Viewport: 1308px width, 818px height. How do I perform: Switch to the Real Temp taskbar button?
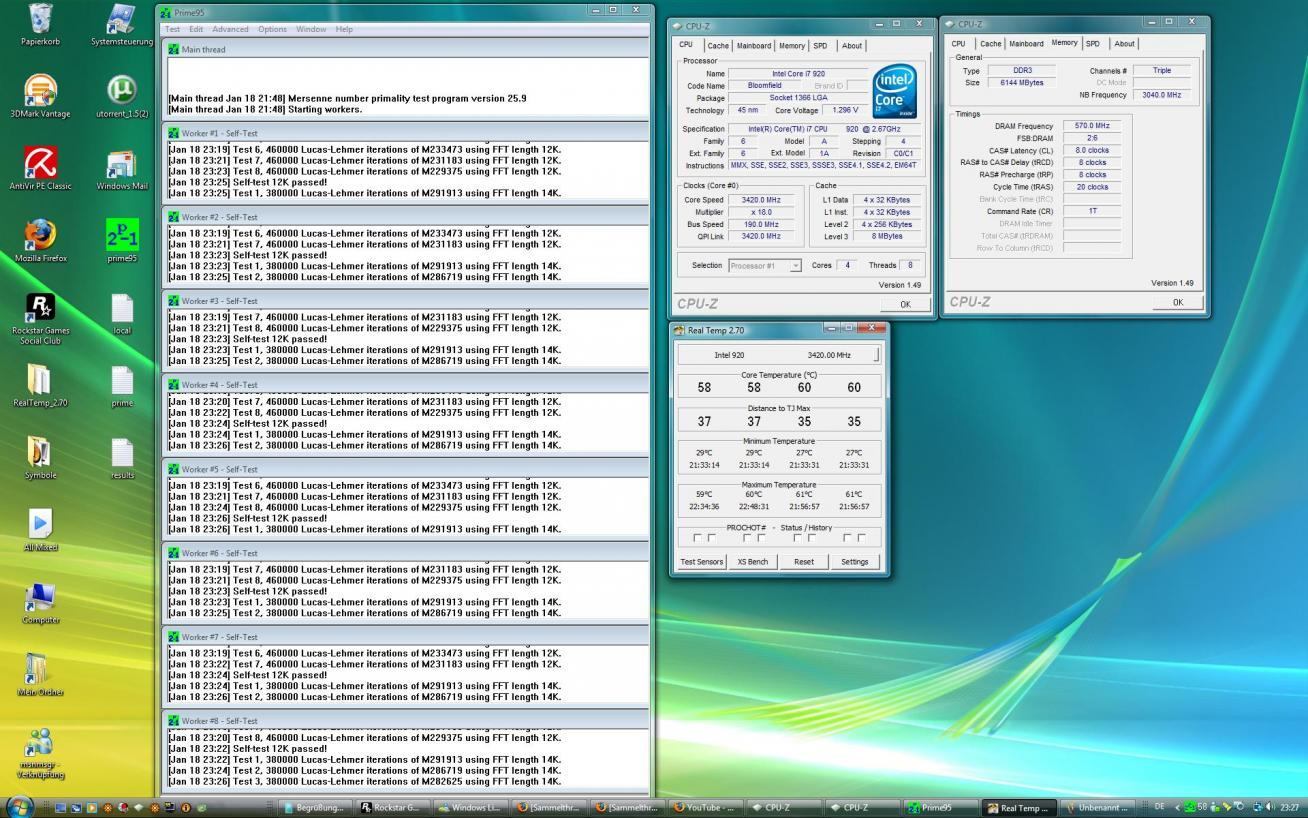click(1018, 808)
